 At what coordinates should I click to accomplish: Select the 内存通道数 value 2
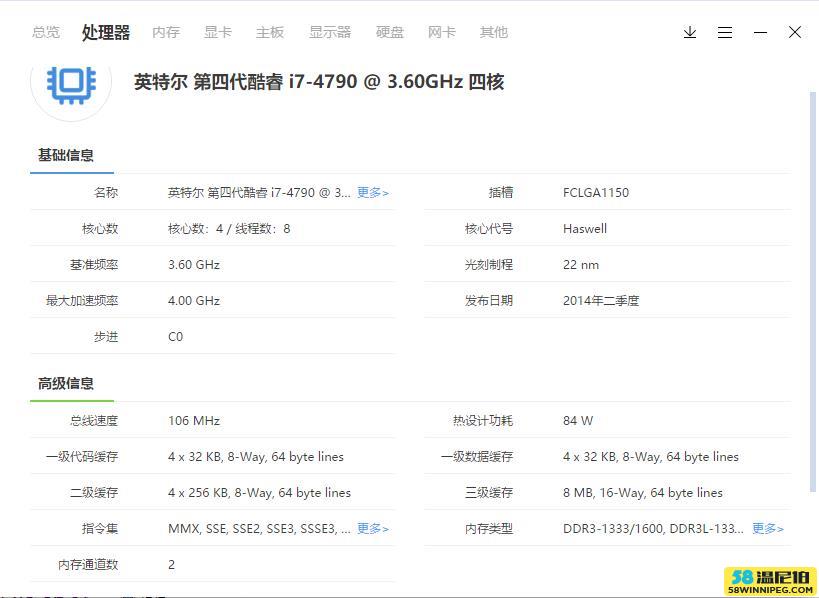click(171, 565)
